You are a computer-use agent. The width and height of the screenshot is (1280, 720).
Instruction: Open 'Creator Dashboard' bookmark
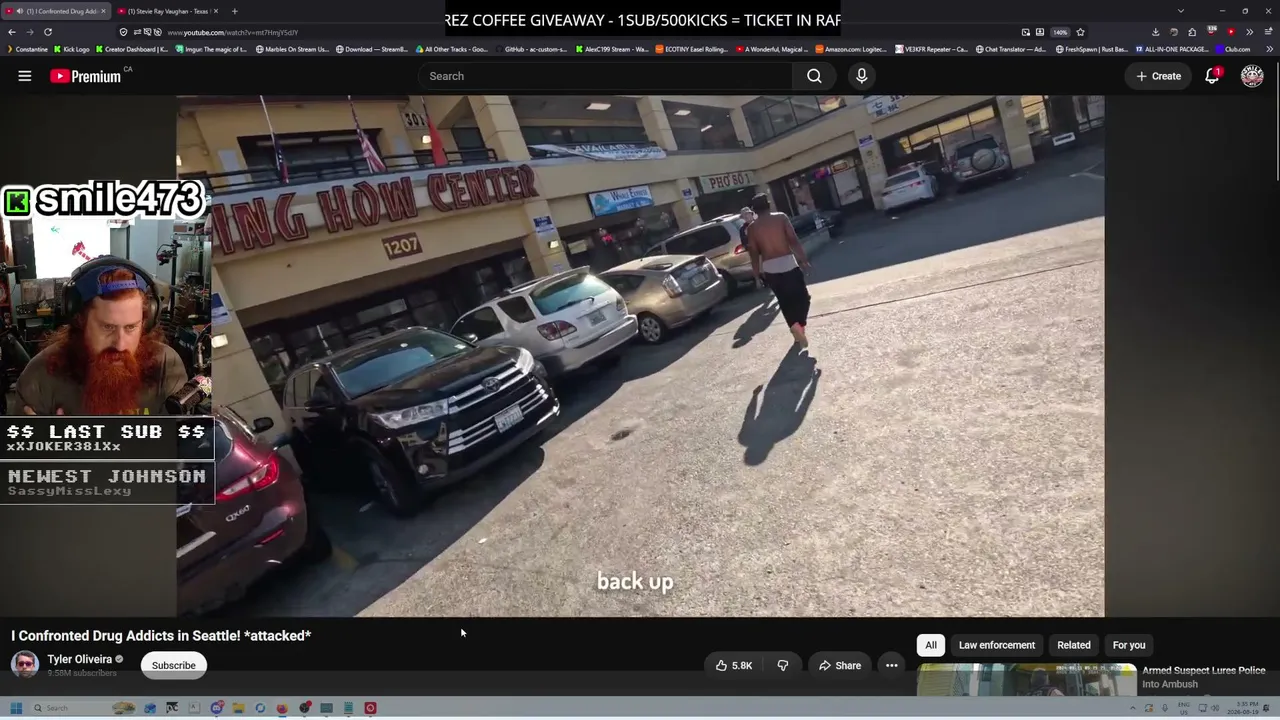pos(130,49)
